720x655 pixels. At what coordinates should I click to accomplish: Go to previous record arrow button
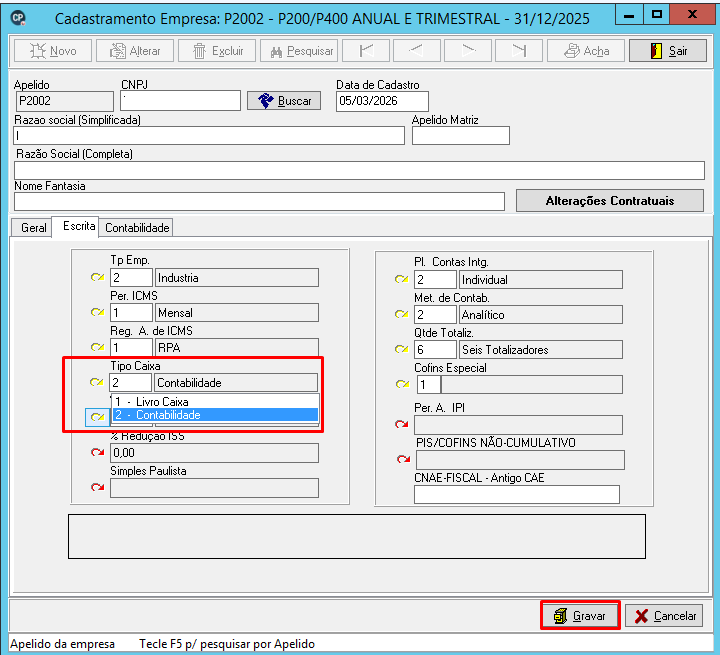pyautogui.click(x=417, y=51)
